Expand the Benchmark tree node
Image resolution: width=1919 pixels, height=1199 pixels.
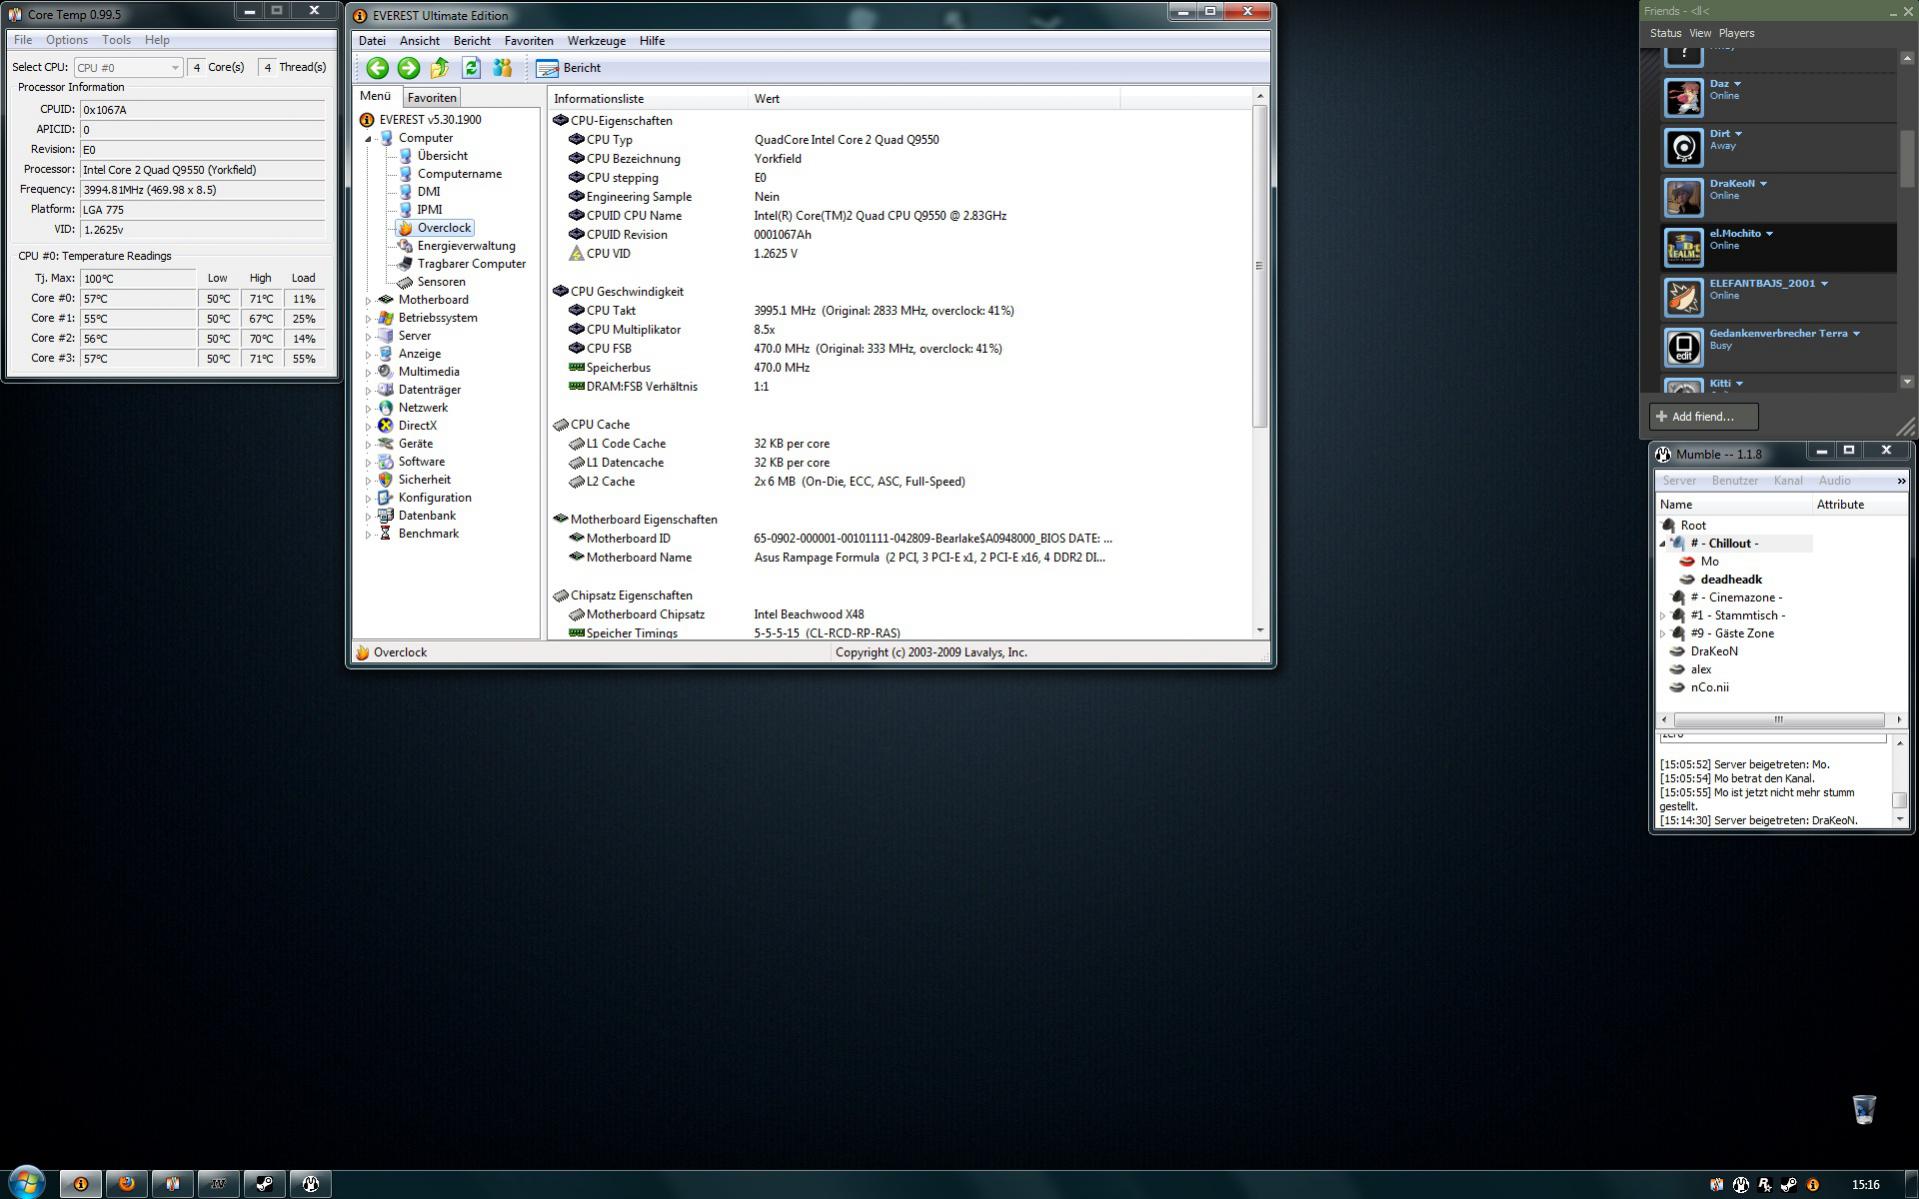[368, 534]
